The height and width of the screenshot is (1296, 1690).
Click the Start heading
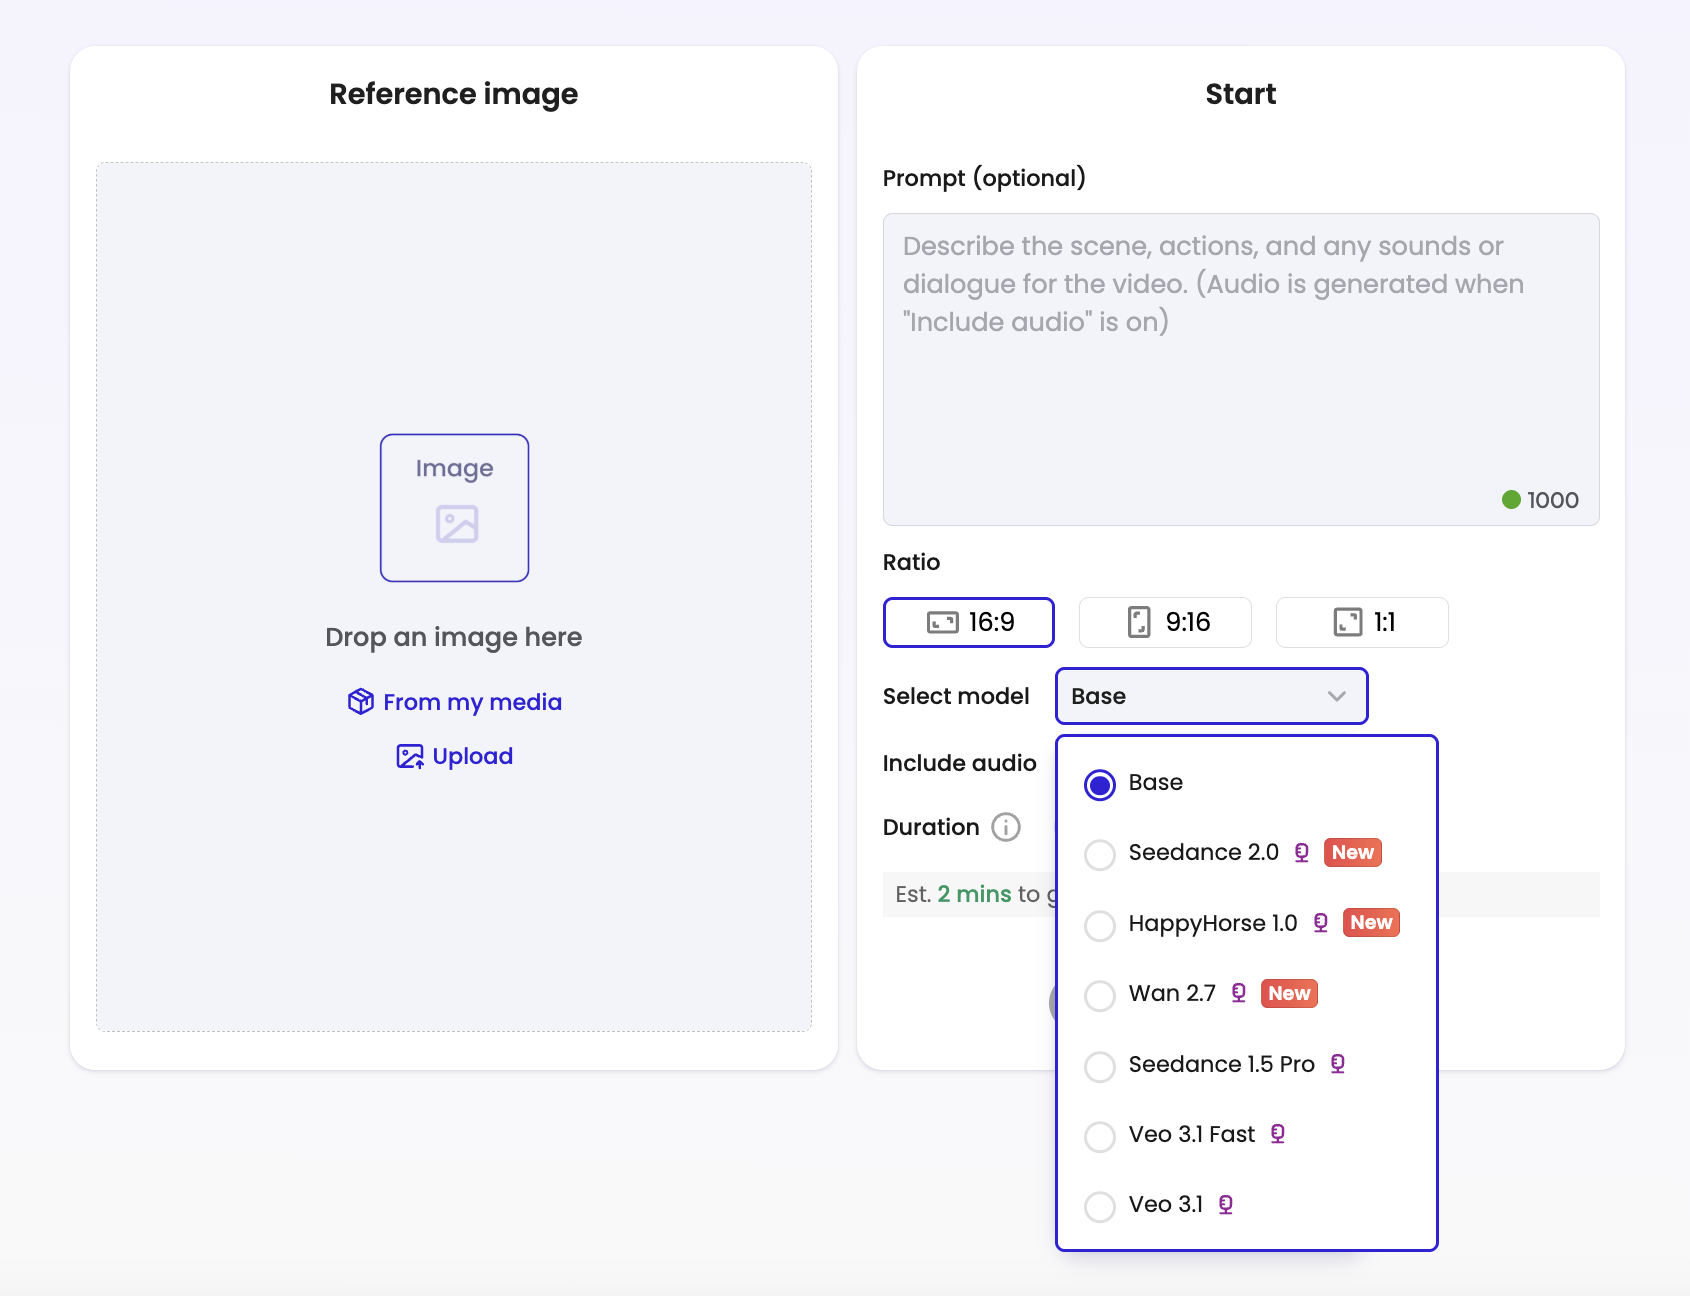coord(1241,94)
